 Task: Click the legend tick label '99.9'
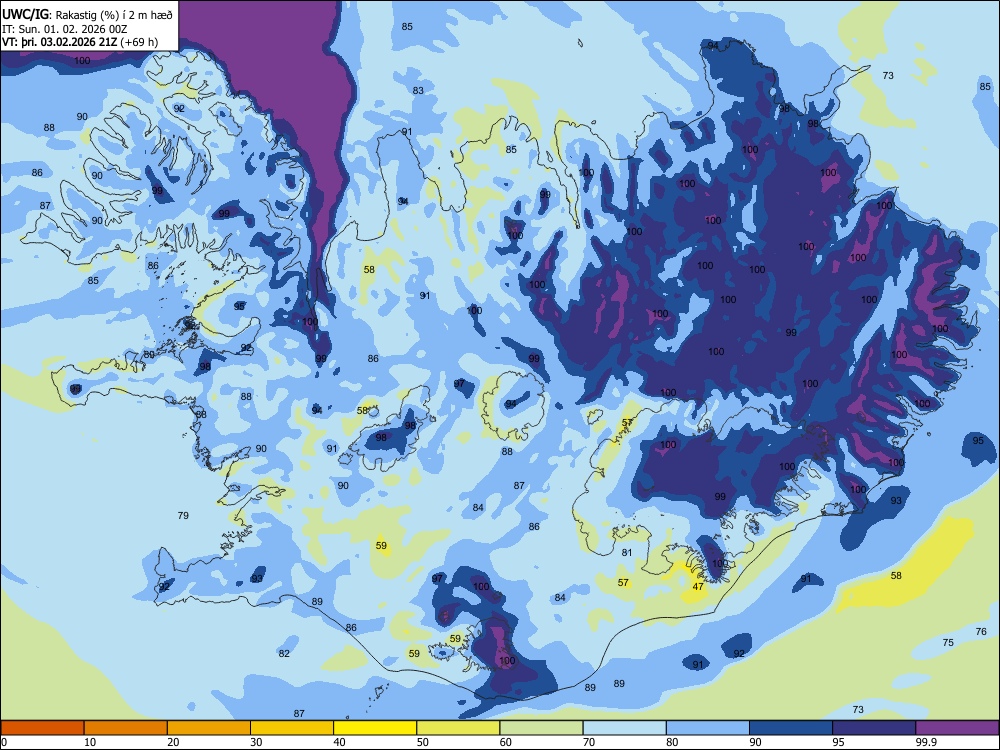pos(926,742)
